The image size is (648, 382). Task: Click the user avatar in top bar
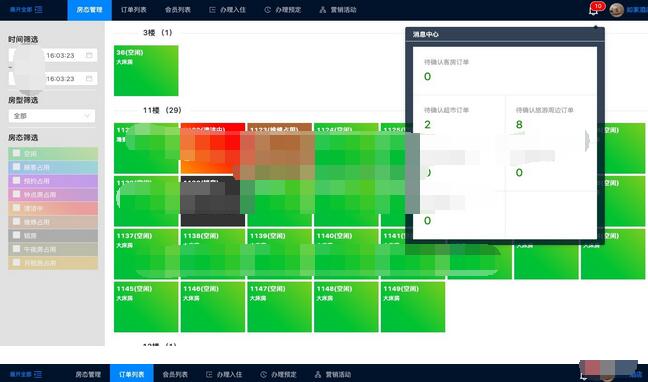pos(616,10)
